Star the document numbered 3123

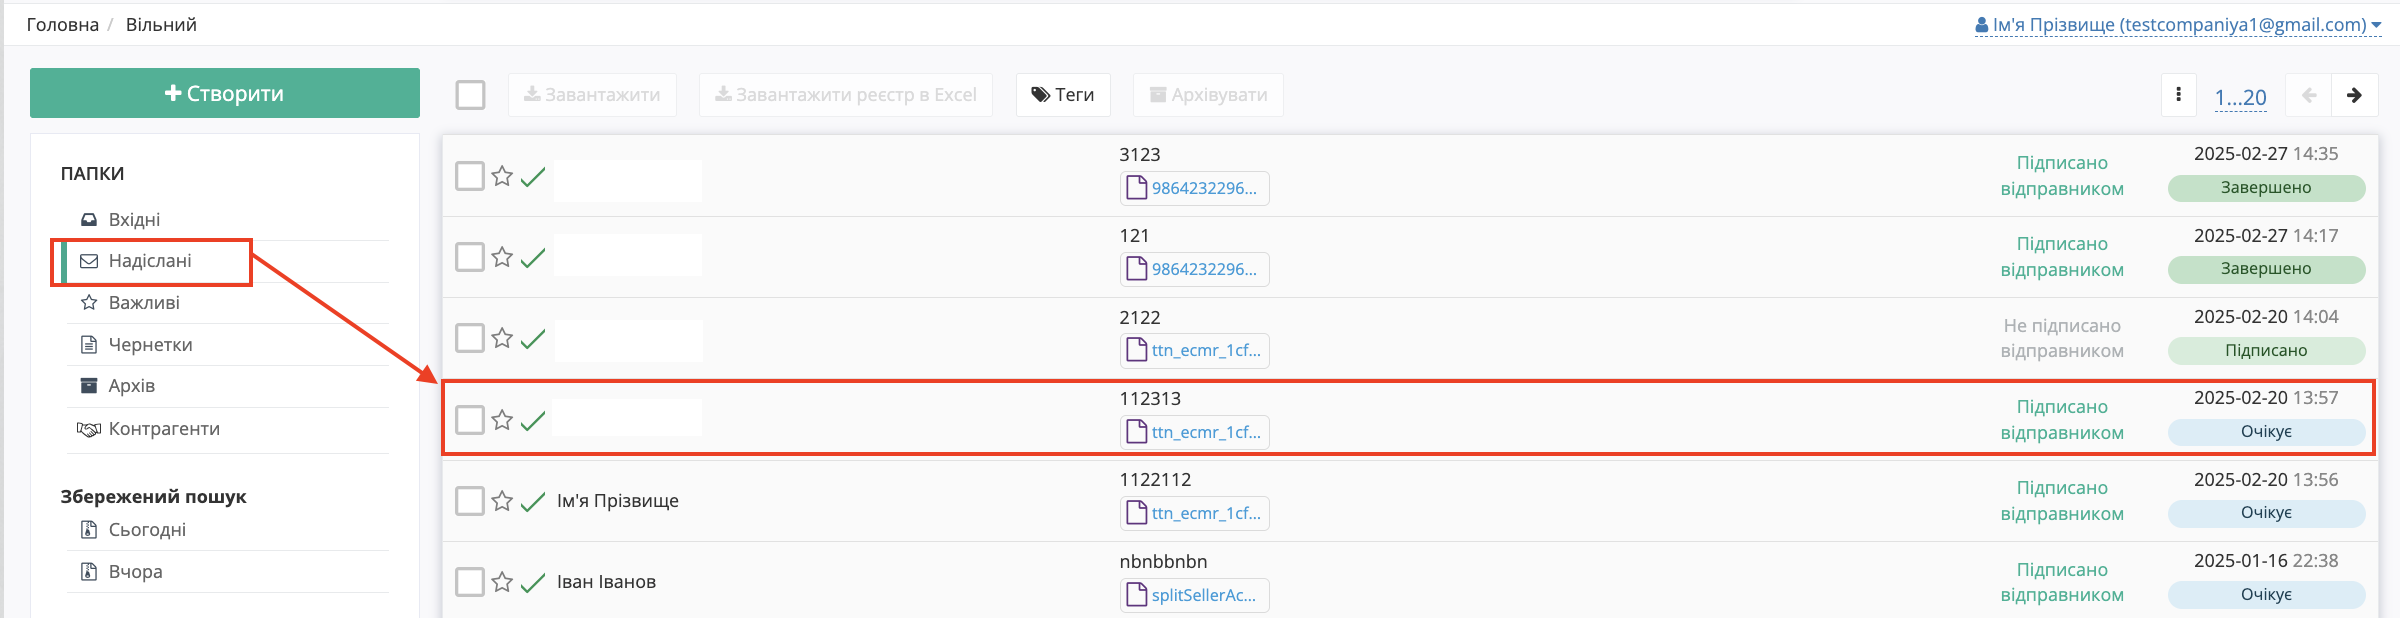(x=502, y=176)
